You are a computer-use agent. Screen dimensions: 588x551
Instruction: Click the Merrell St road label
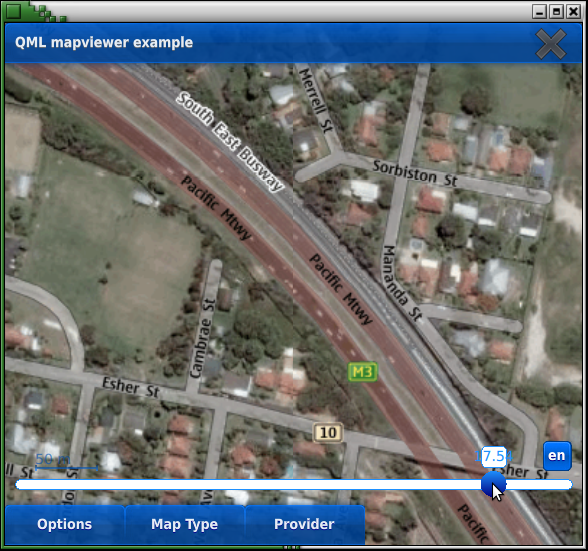pyautogui.click(x=315, y=100)
